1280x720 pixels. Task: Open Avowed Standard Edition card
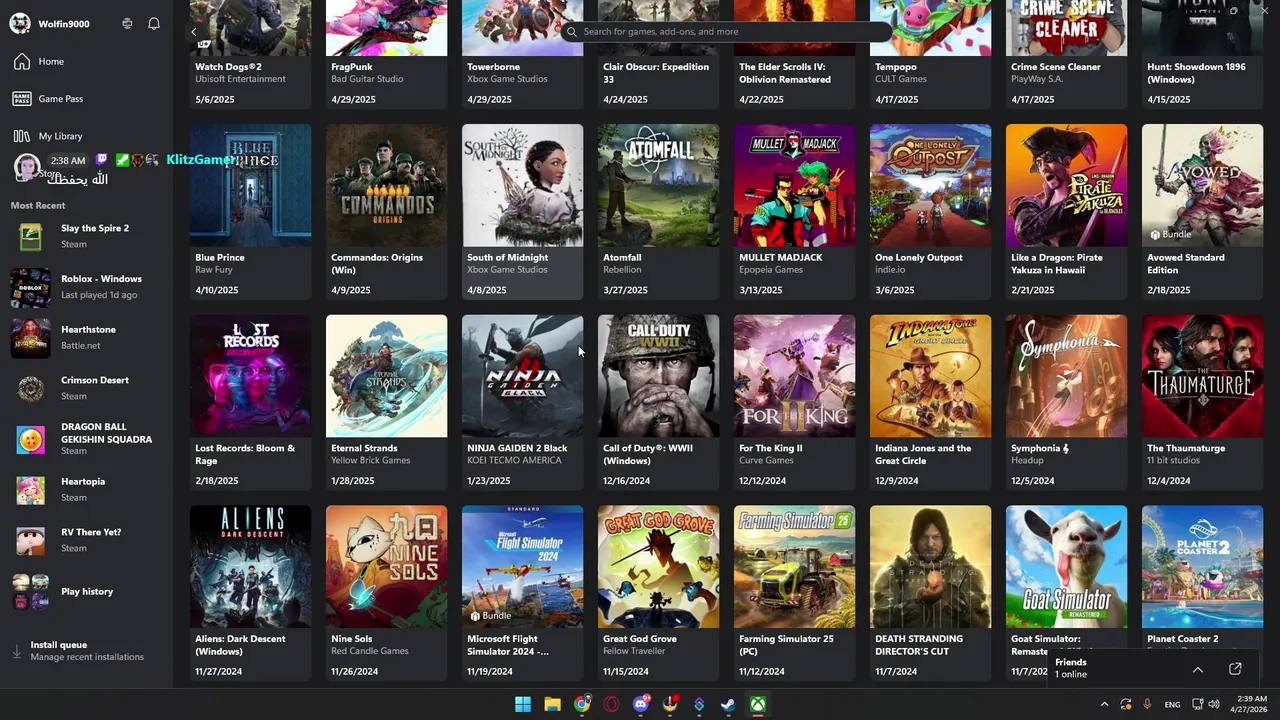coord(1202,212)
